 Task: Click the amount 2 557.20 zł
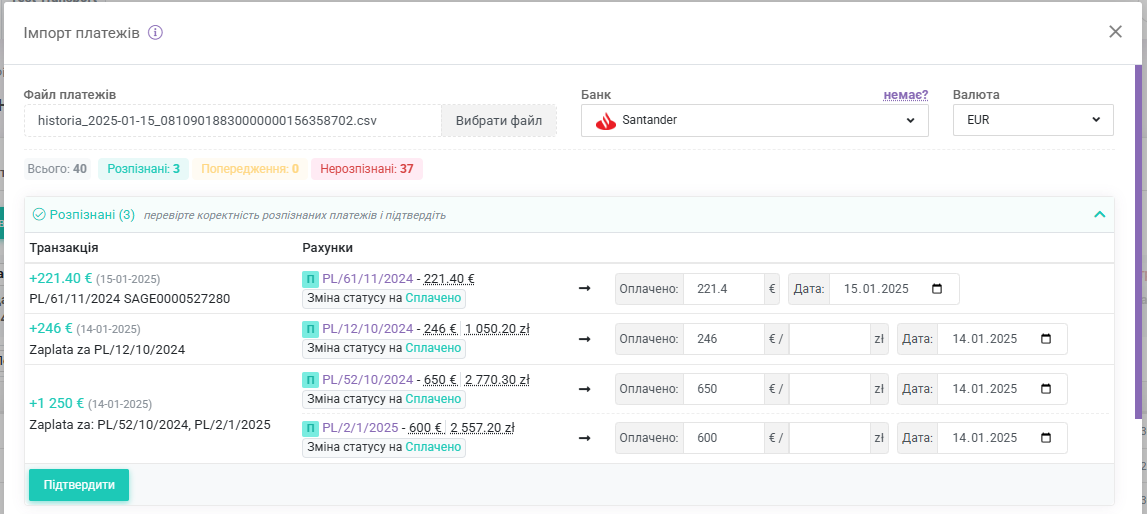[481, 428]
